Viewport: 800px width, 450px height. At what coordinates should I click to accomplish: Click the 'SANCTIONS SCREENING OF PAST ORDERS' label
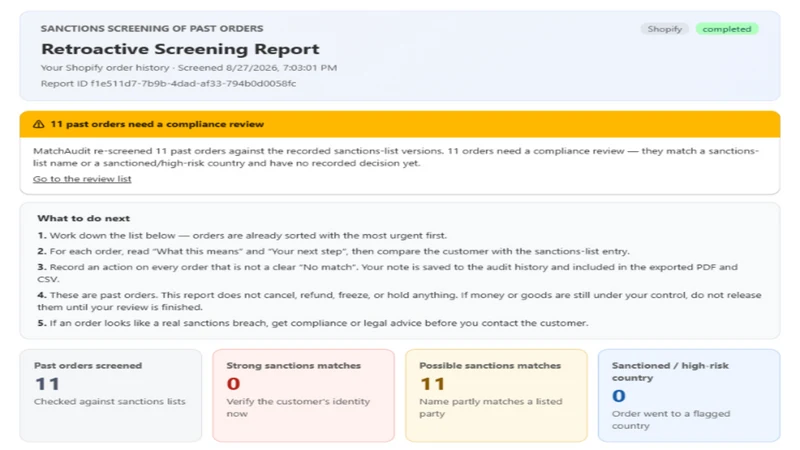pyautogui.click(x=152, y=29)
